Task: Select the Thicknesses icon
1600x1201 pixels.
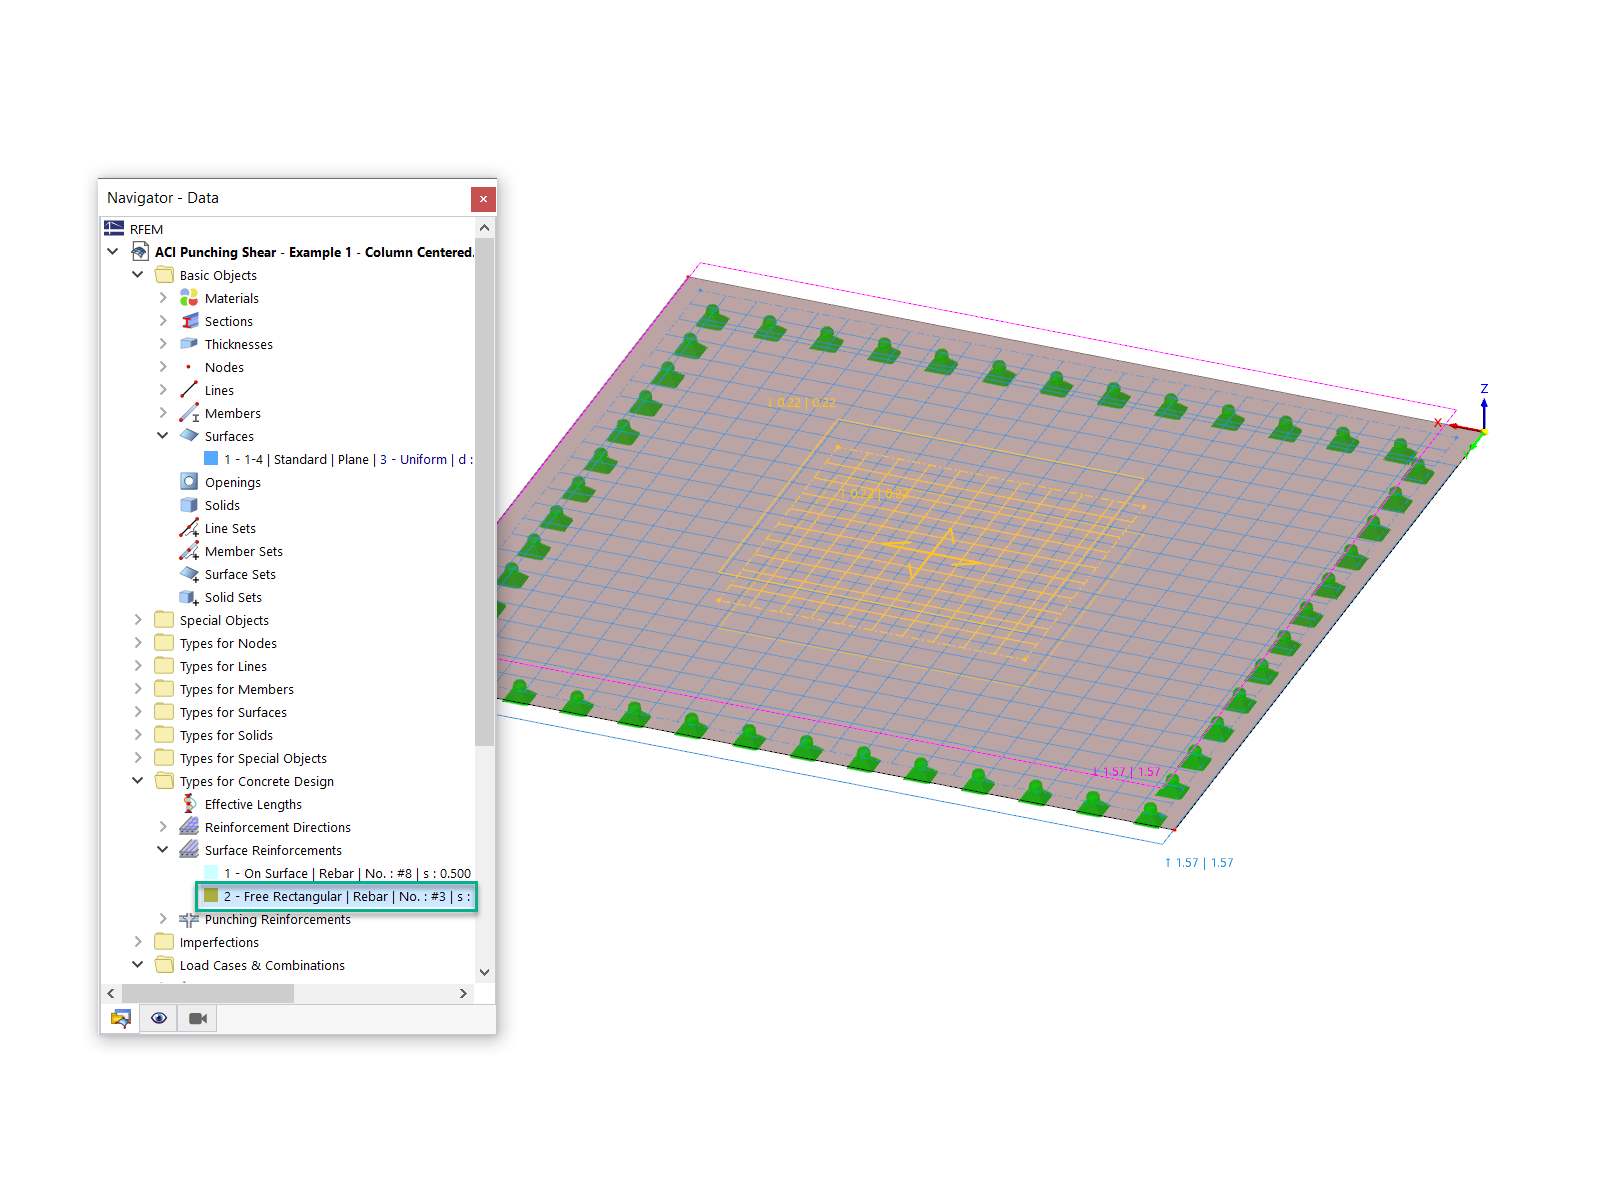Action: coord(188,343)
